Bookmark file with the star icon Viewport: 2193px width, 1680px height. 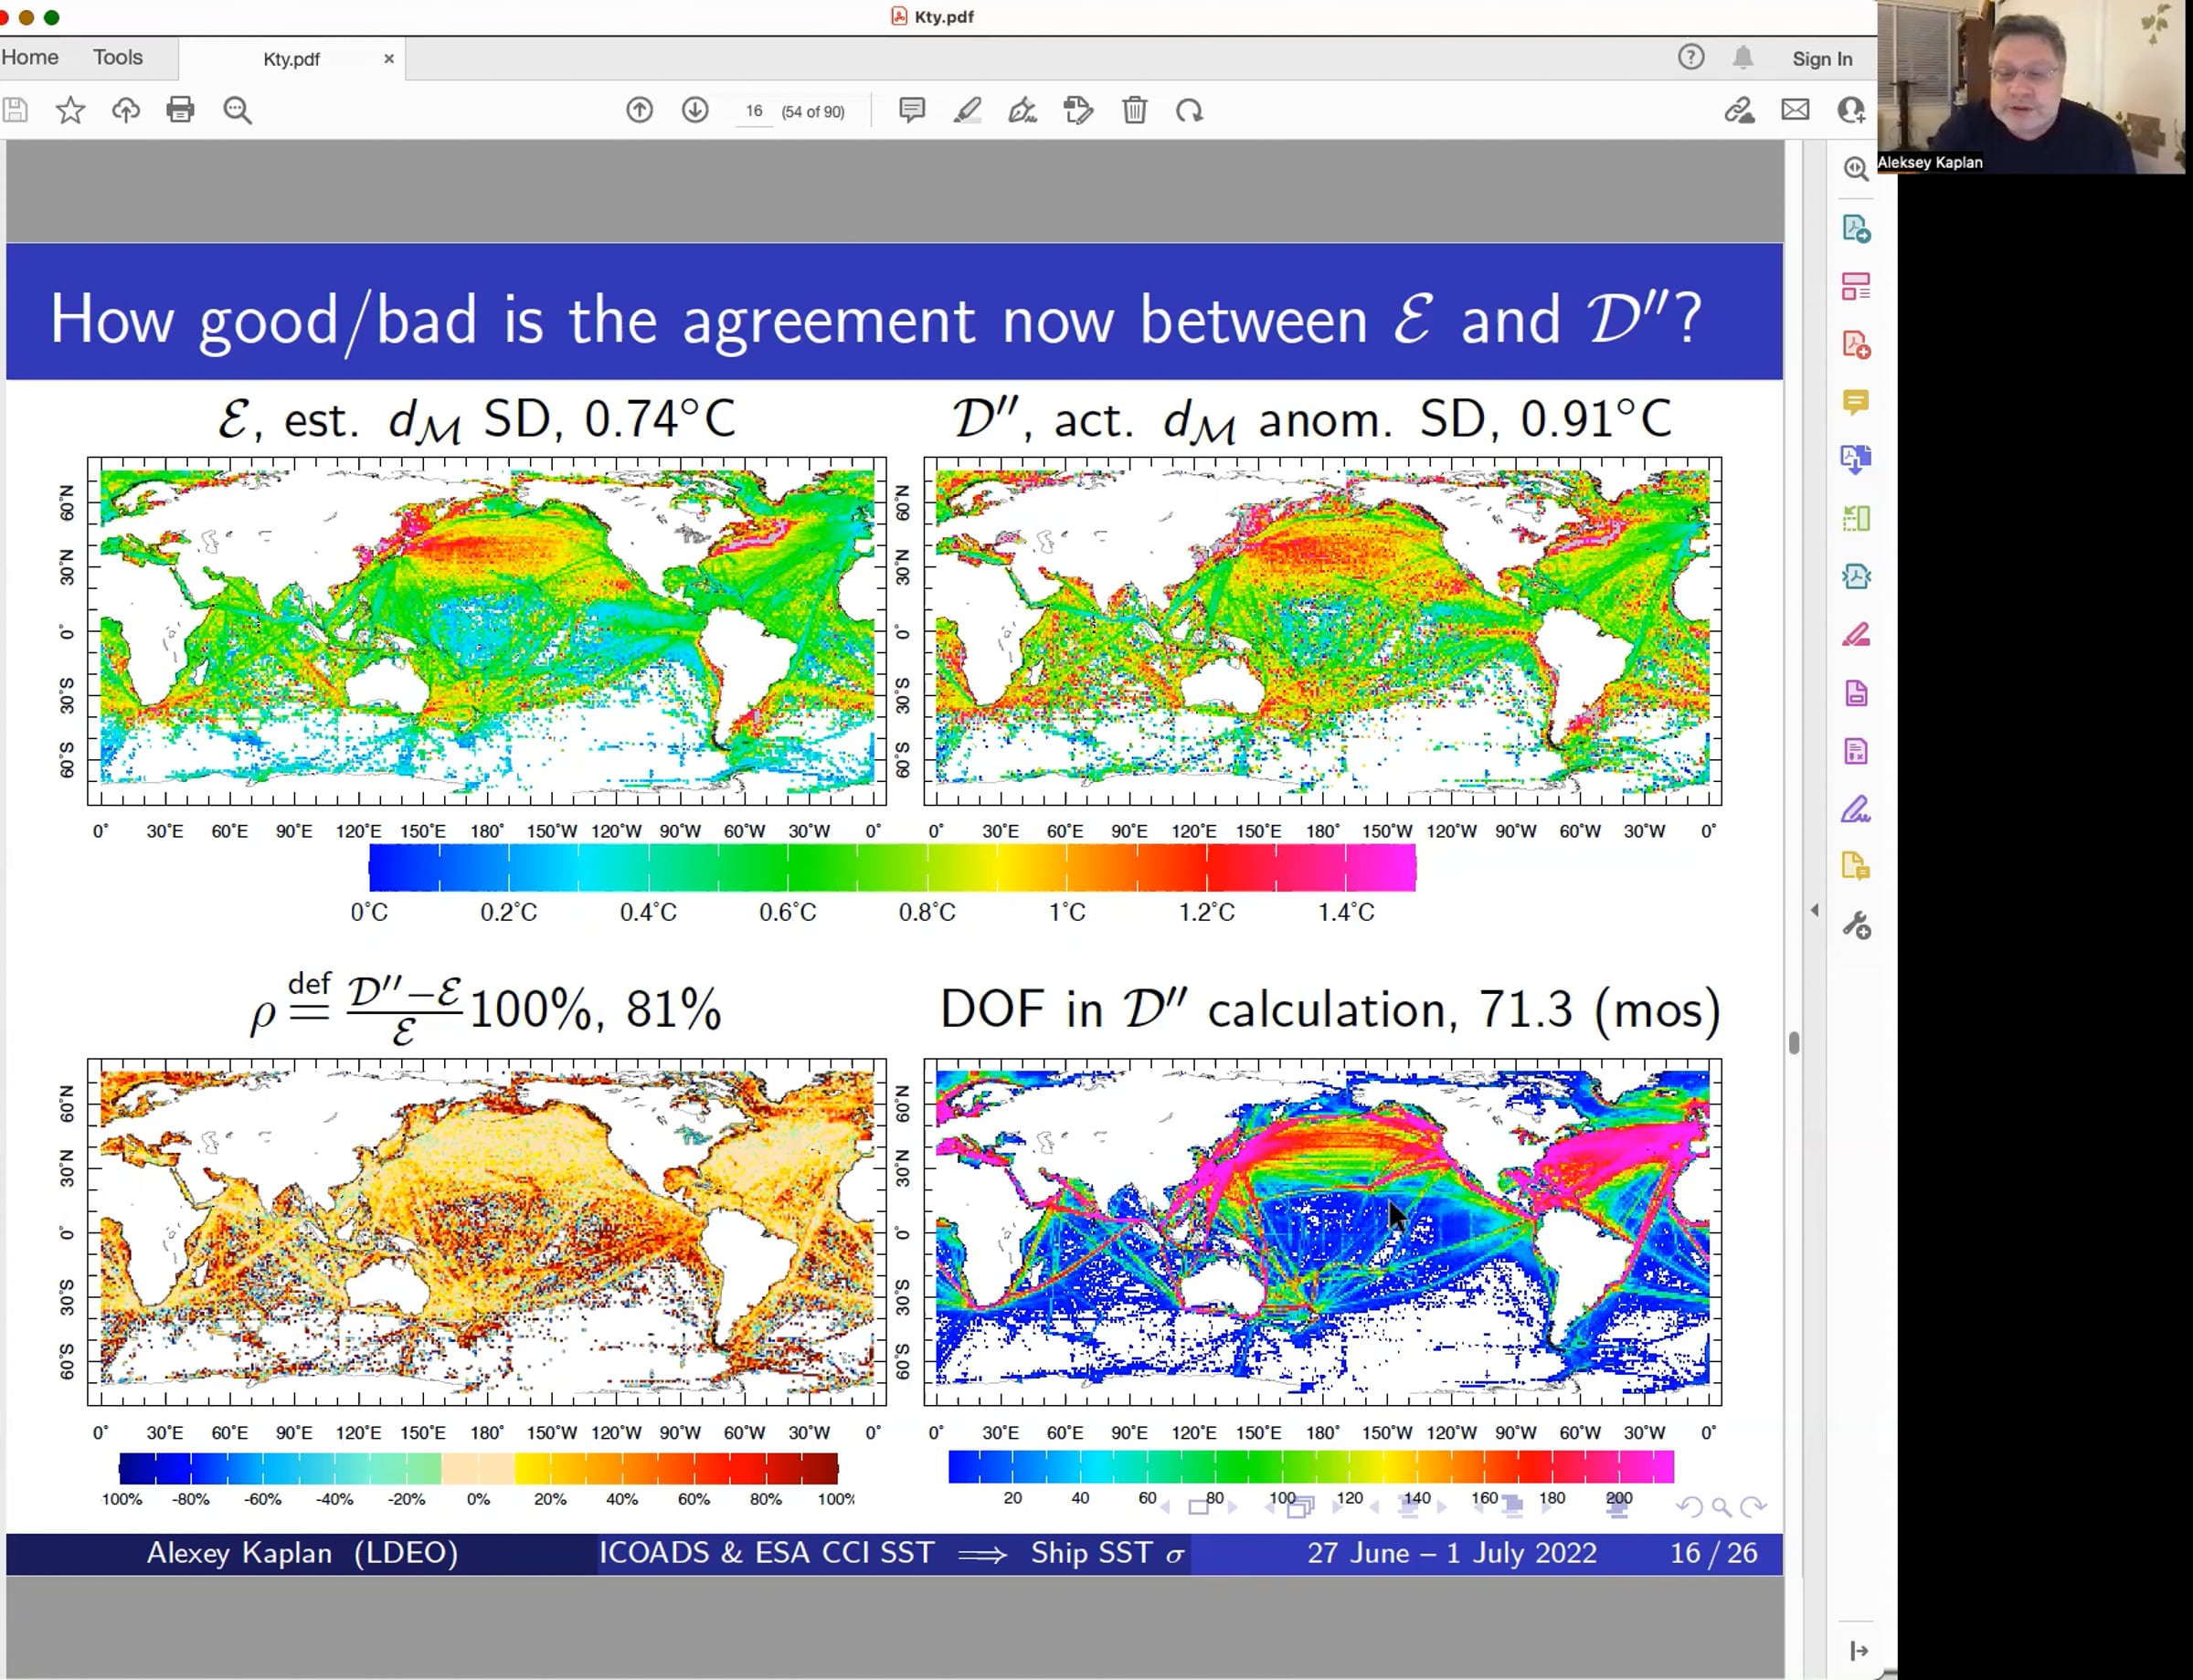[70, 110]
